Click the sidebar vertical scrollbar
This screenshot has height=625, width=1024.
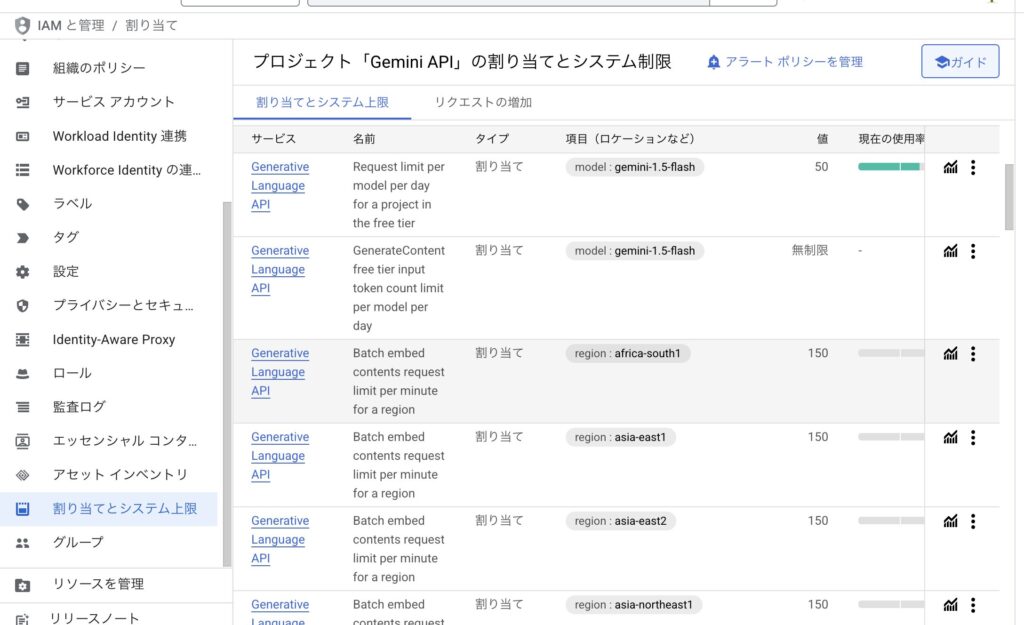[x=227, y=384]
